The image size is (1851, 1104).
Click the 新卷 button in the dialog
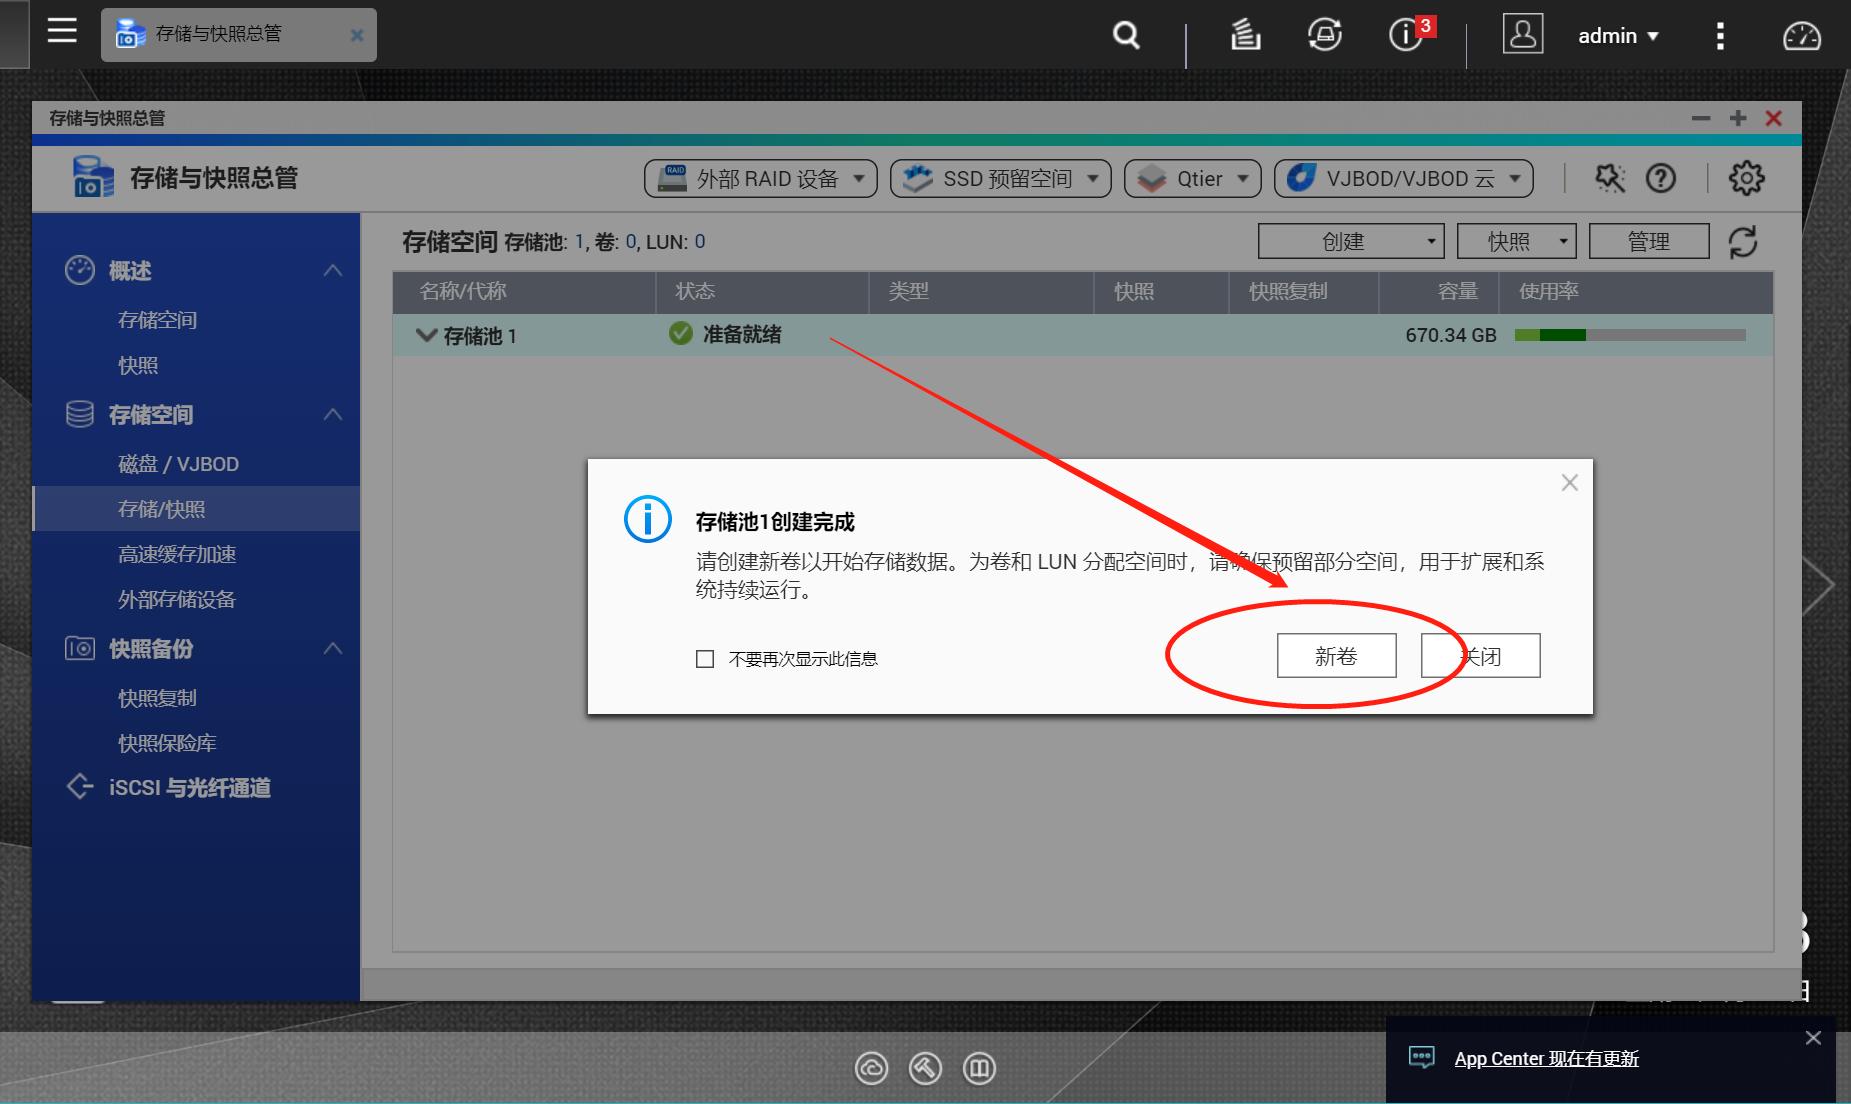tap(1338, 655)
